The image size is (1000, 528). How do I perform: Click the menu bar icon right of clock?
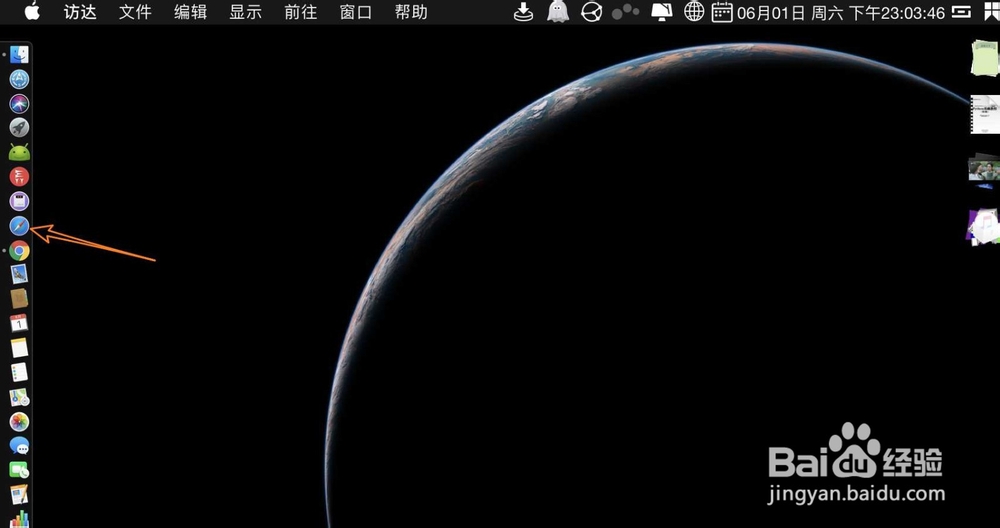click(962, 11)
